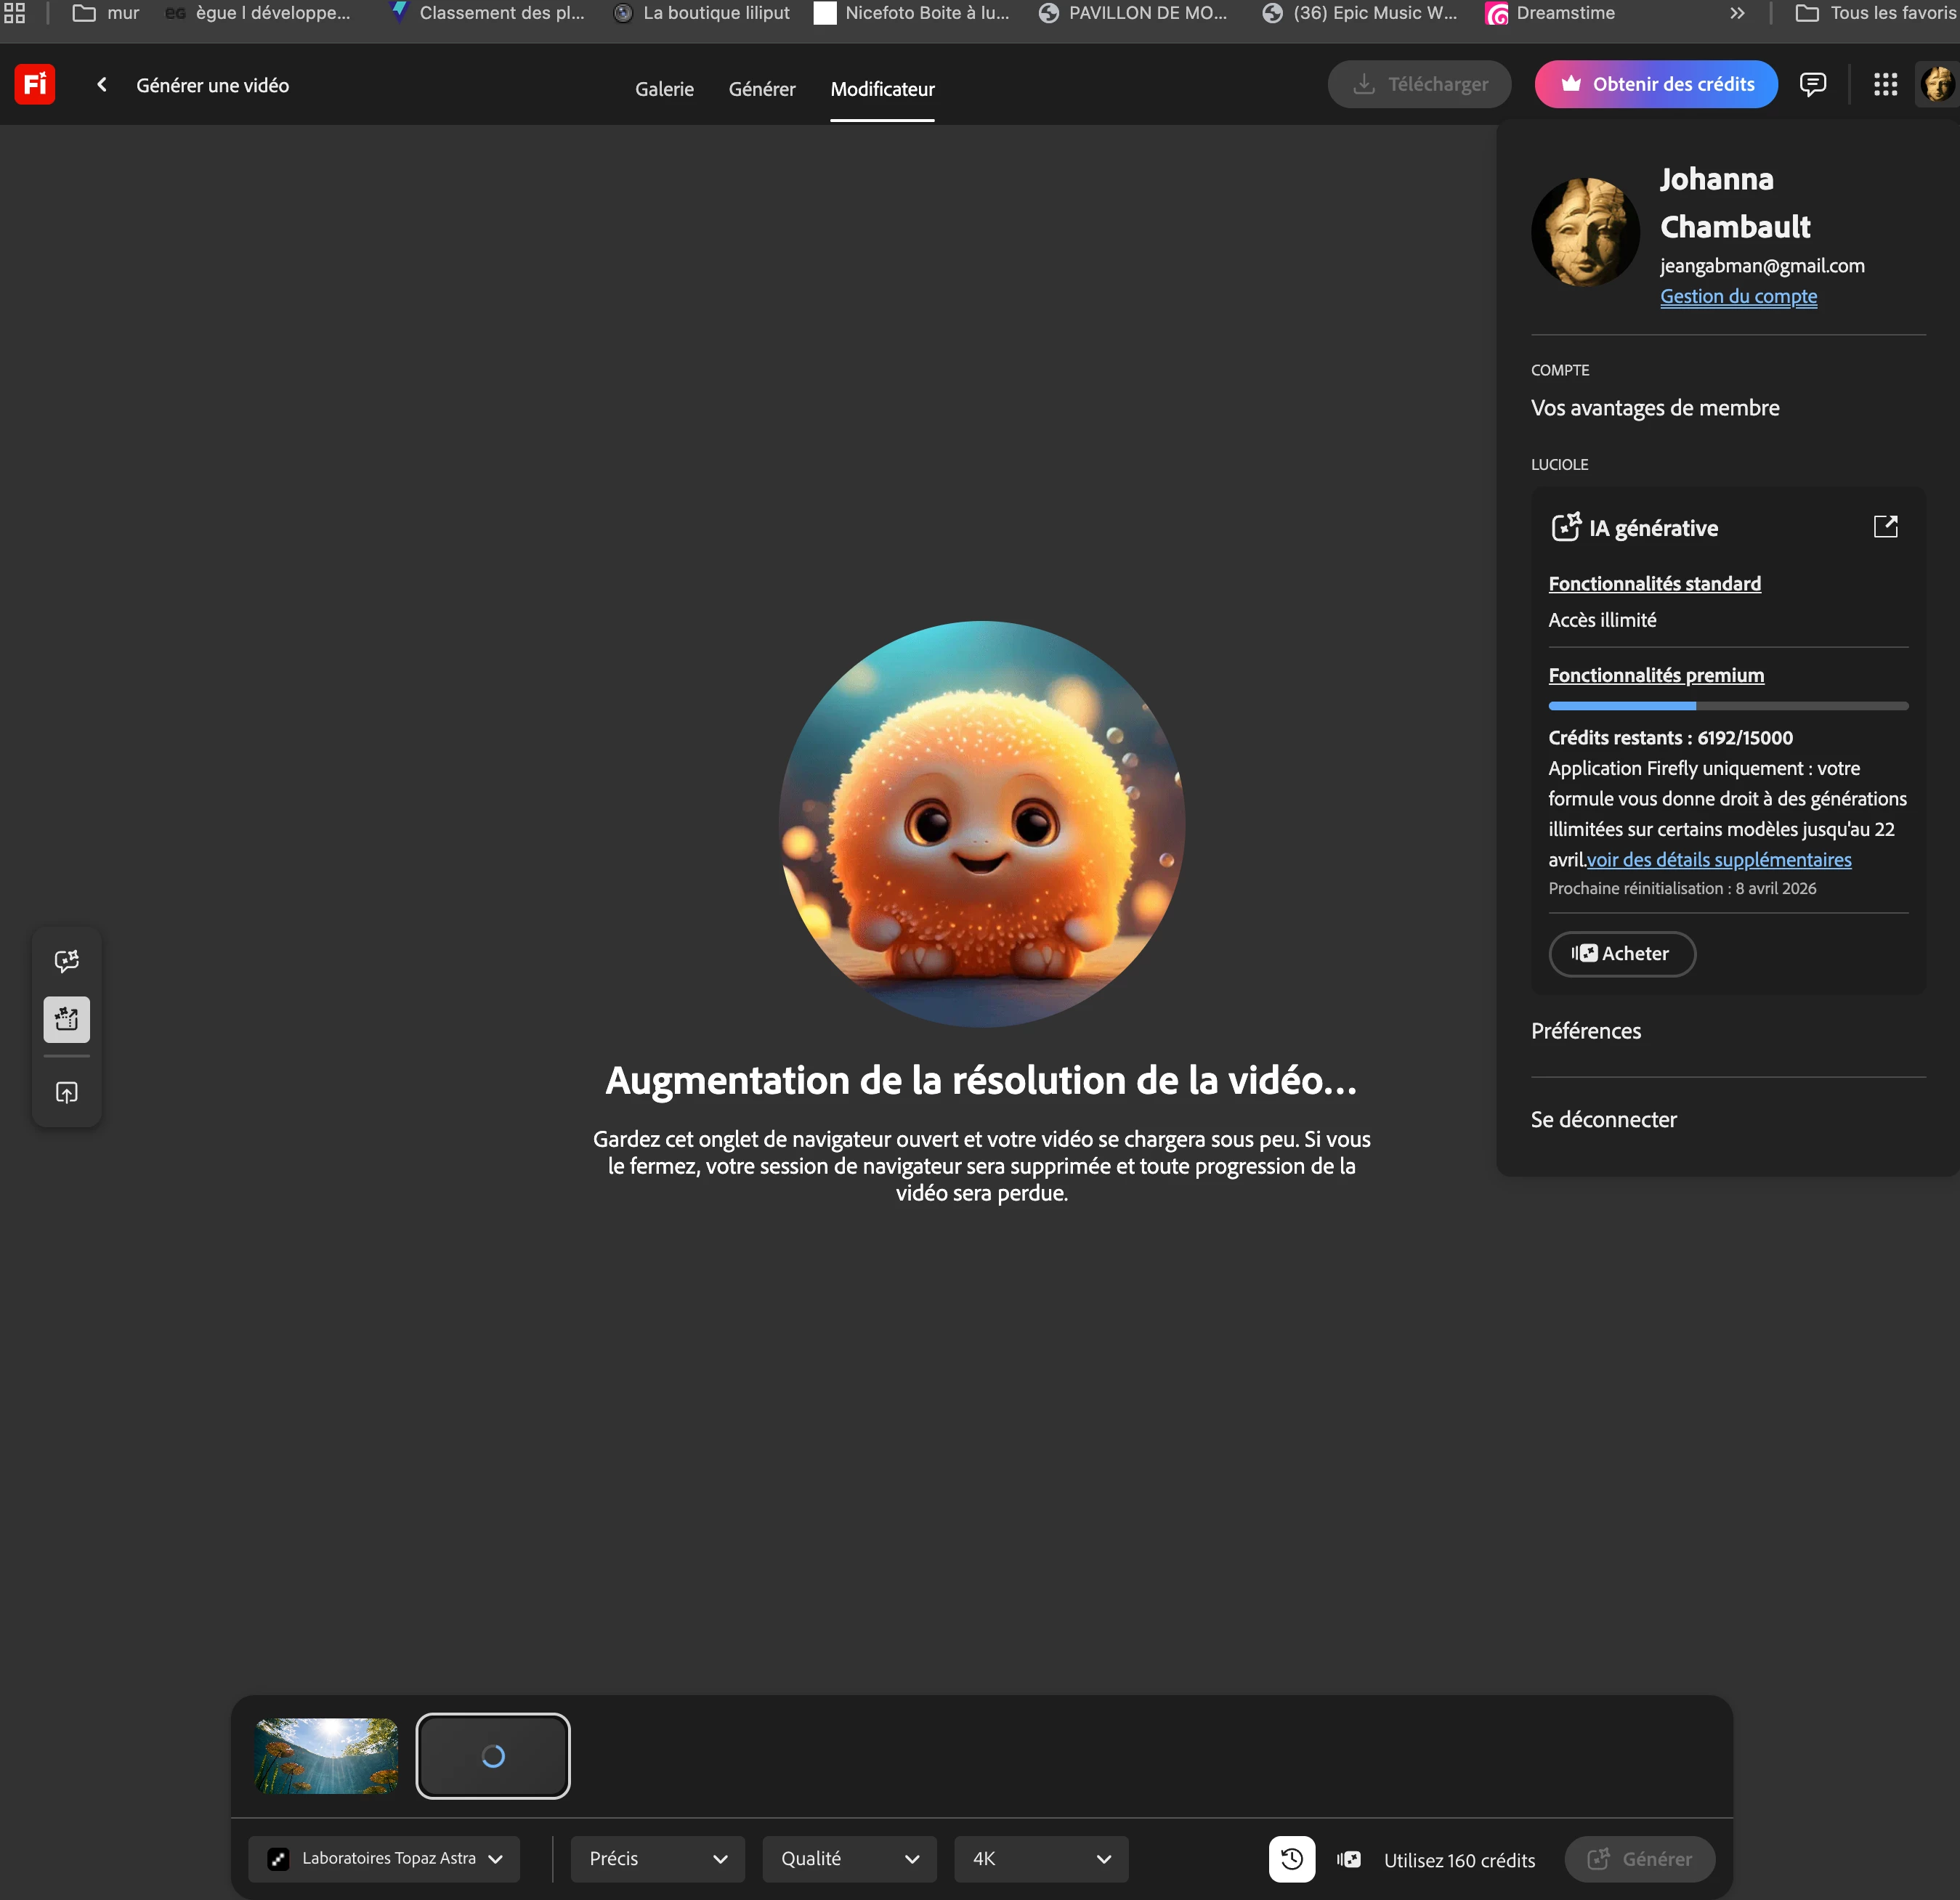Open IA générative external link icon
This screenshot has height=1900, width=1960.
coord(1885,527)
